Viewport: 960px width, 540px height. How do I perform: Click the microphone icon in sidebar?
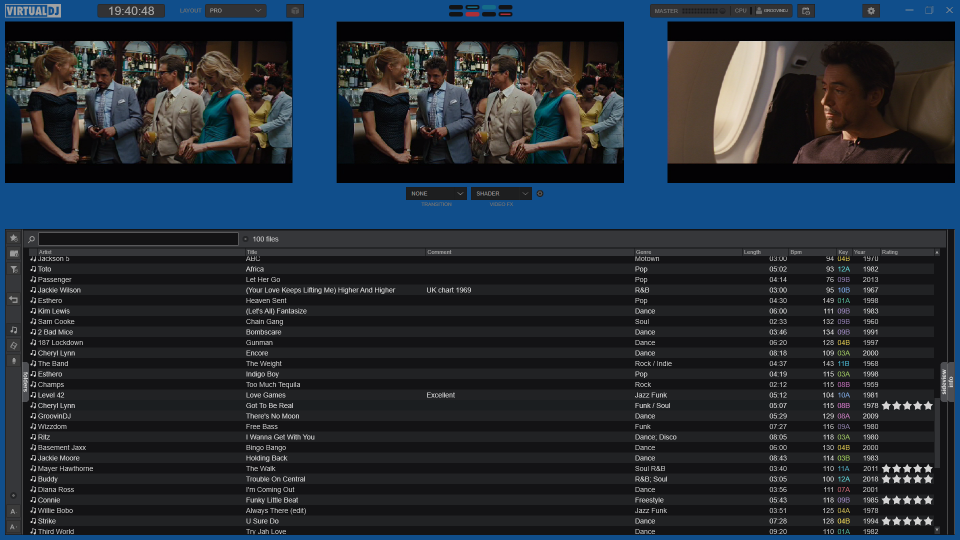point(13,361)
